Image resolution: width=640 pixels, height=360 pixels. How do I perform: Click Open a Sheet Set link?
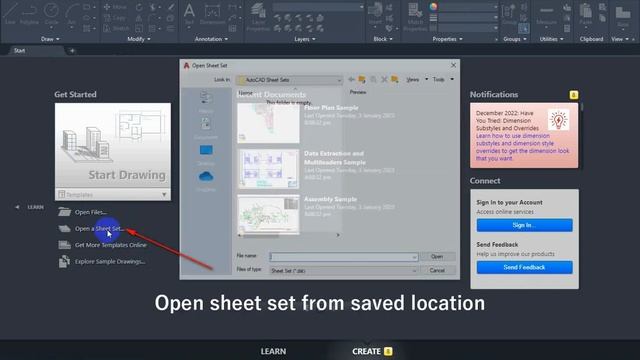pyautogui.click(x=99, y=229)
